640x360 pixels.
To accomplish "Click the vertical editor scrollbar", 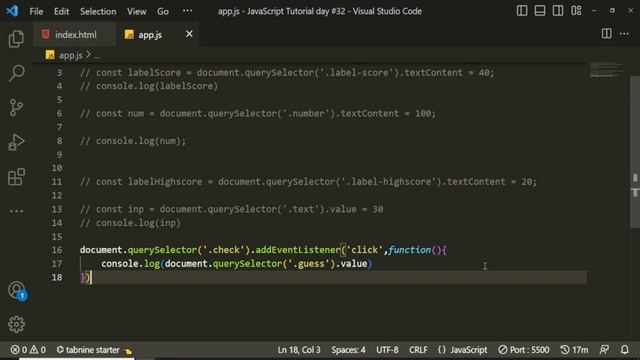I will 635,152.
